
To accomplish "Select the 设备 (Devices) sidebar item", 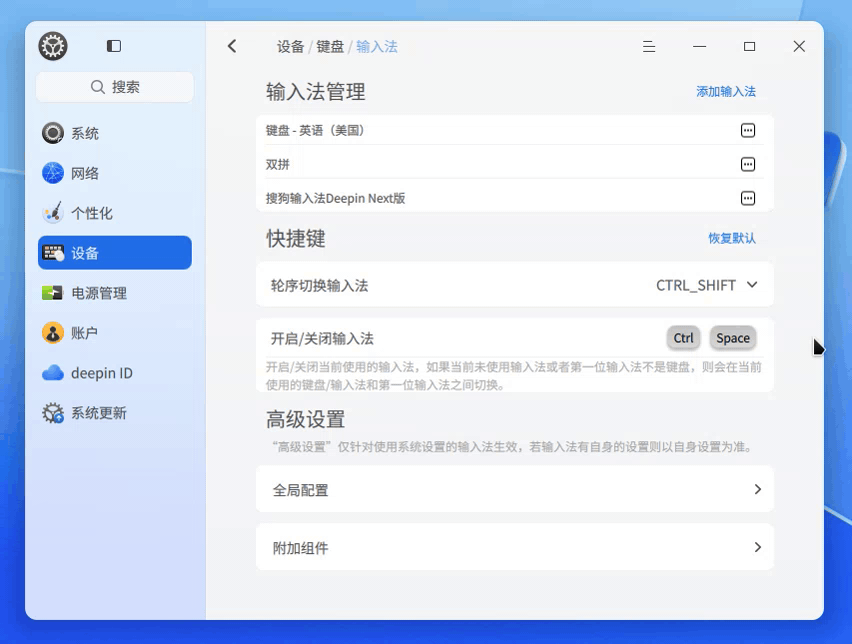I will pos(115,253).
